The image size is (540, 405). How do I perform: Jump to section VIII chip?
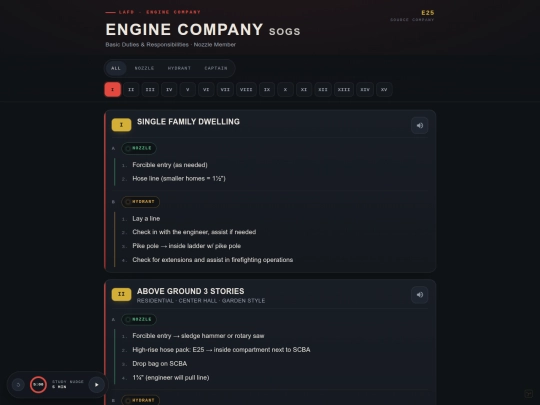point(246,90)
